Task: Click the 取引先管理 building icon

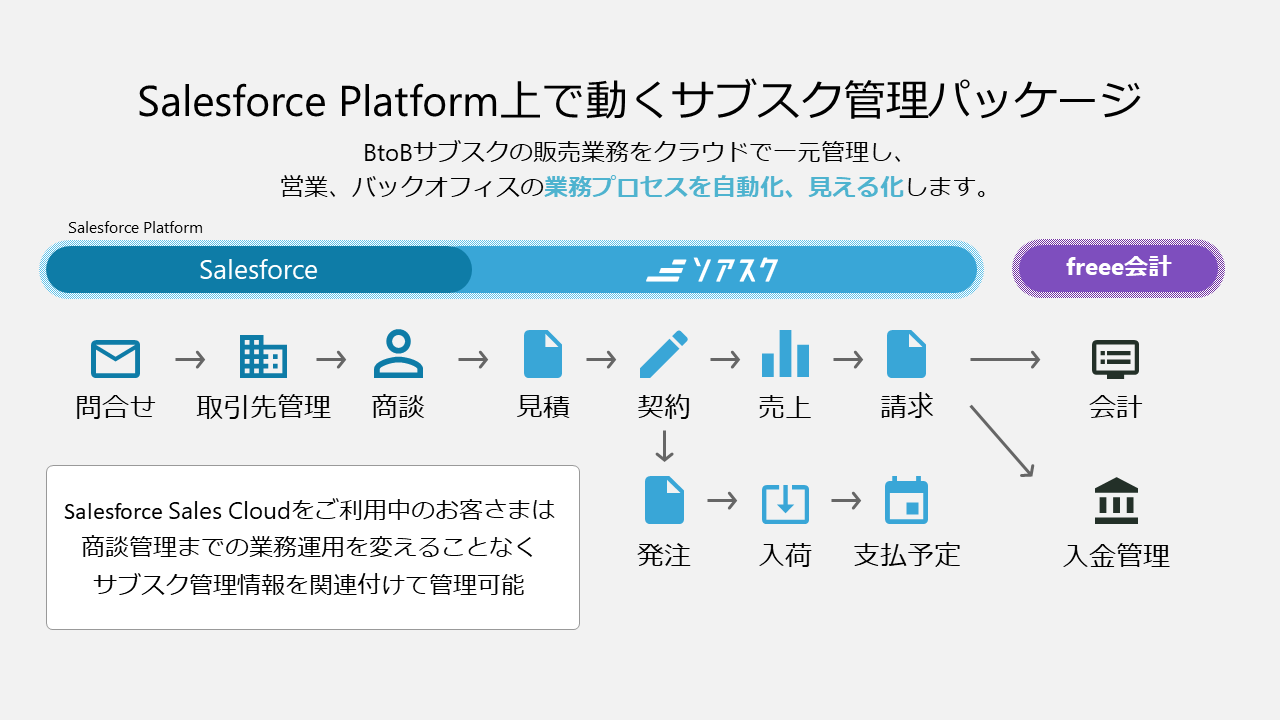Action: pos(263,355)
